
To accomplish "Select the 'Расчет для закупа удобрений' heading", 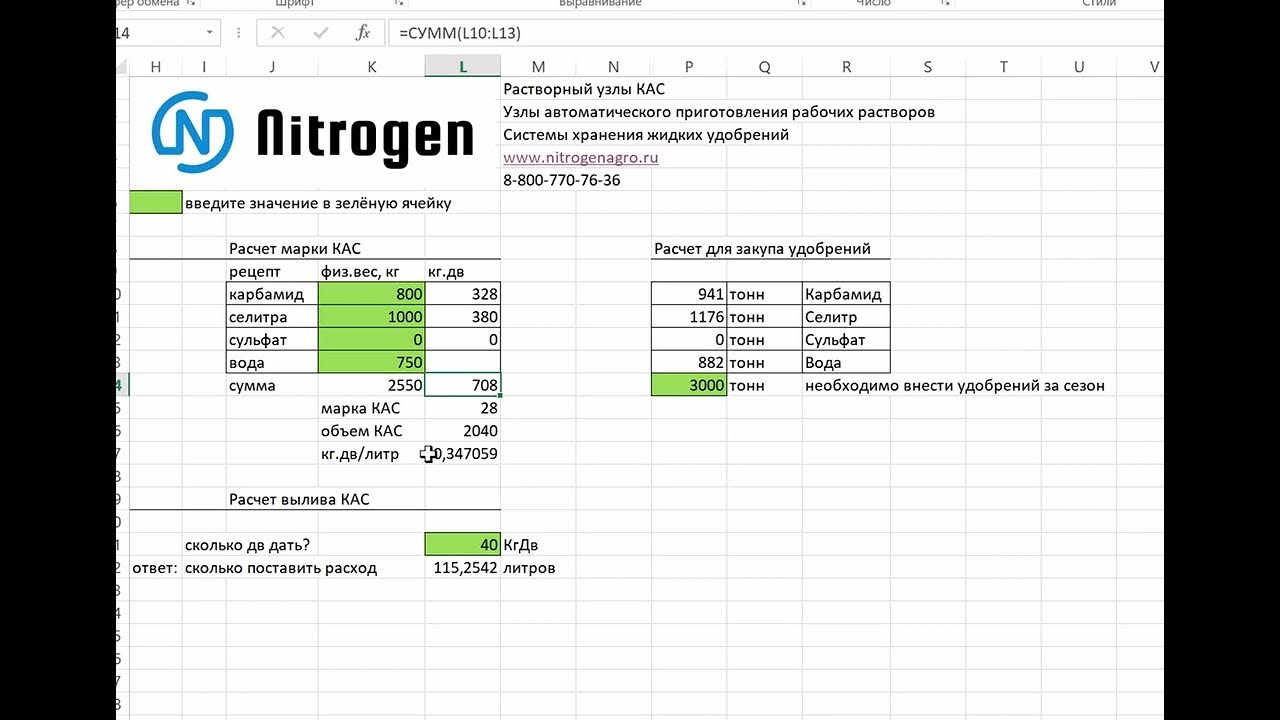I will (762, 249).
